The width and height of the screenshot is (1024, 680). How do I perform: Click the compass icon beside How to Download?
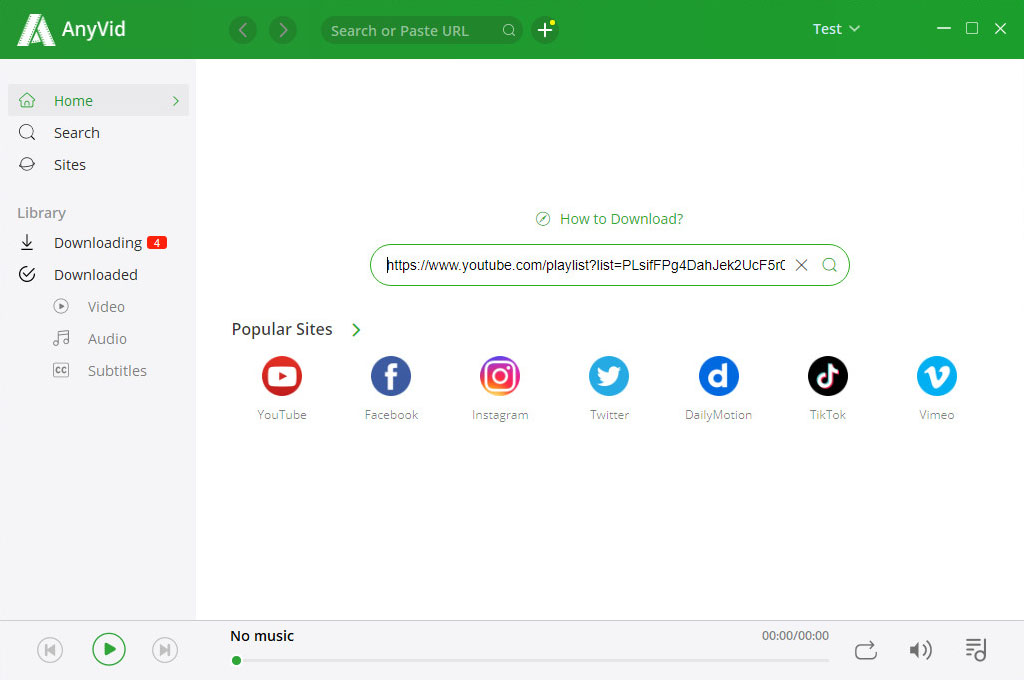pyautogui.click(x=543, y=219)
